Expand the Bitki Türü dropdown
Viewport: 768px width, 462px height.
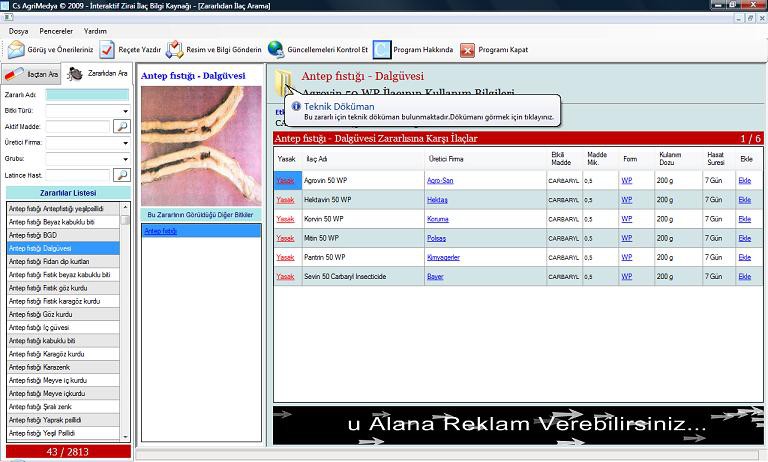pyautogui.click(x=125, y=111)
